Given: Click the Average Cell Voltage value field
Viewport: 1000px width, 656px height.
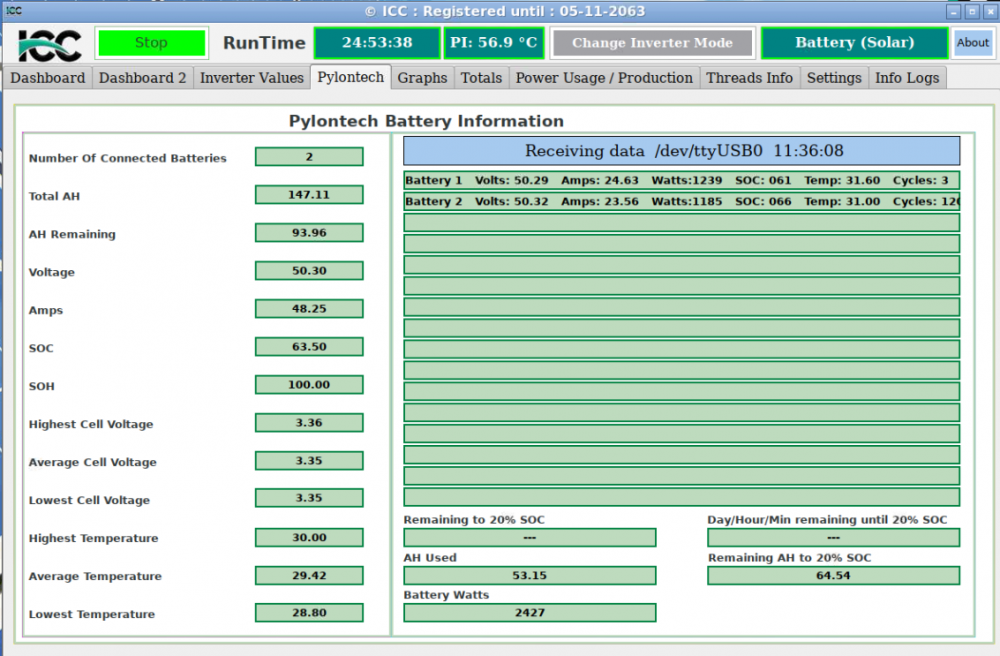Looking at the screenshot, I should pos(309,460).
